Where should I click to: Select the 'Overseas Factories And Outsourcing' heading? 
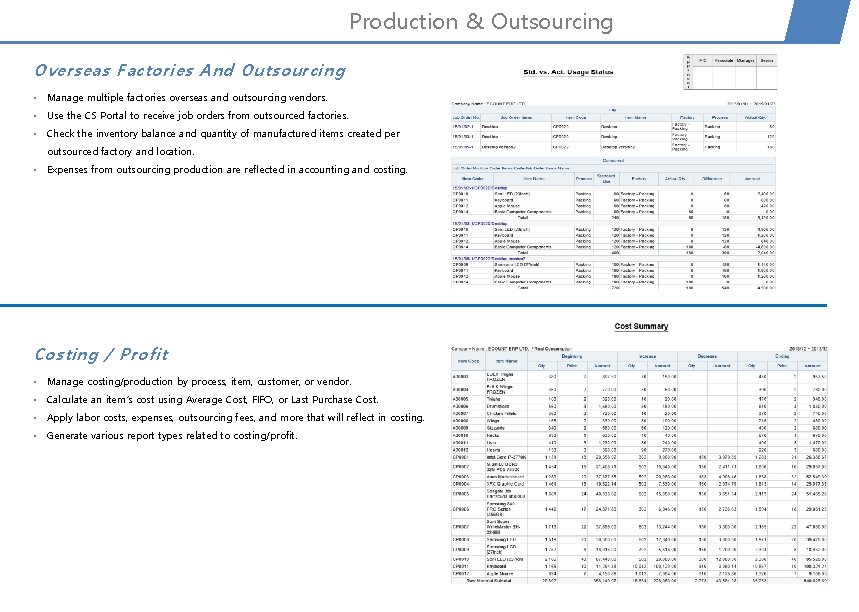[x=190, y=70]
